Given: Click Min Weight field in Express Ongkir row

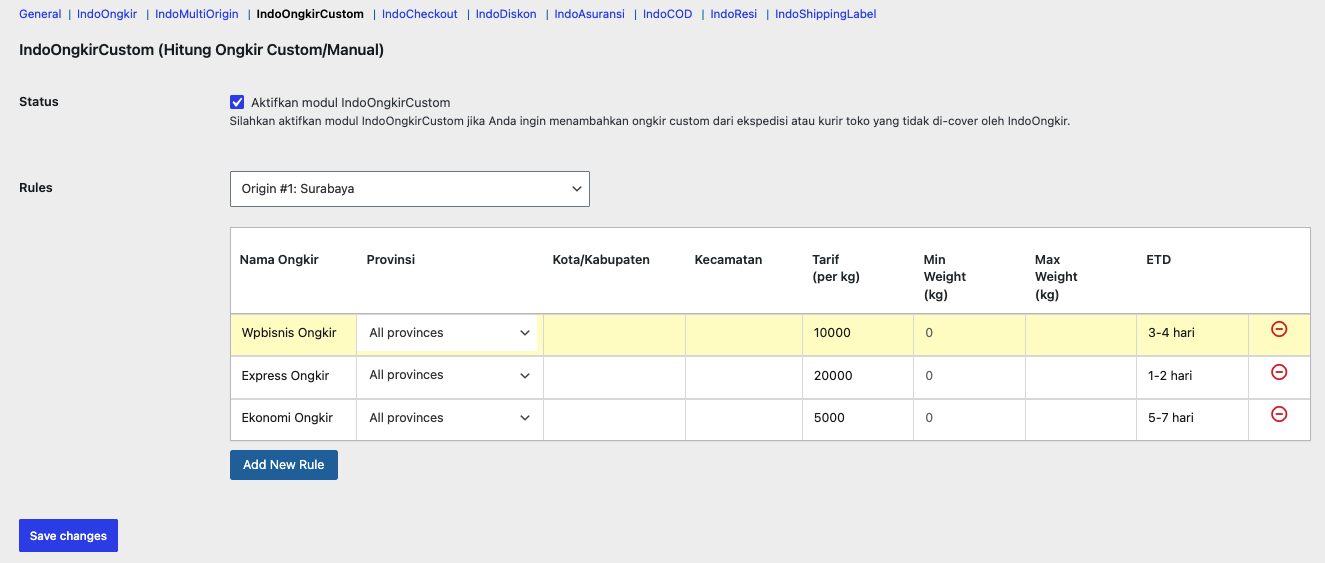Looking at the screenshot, I should pos(969,376).
